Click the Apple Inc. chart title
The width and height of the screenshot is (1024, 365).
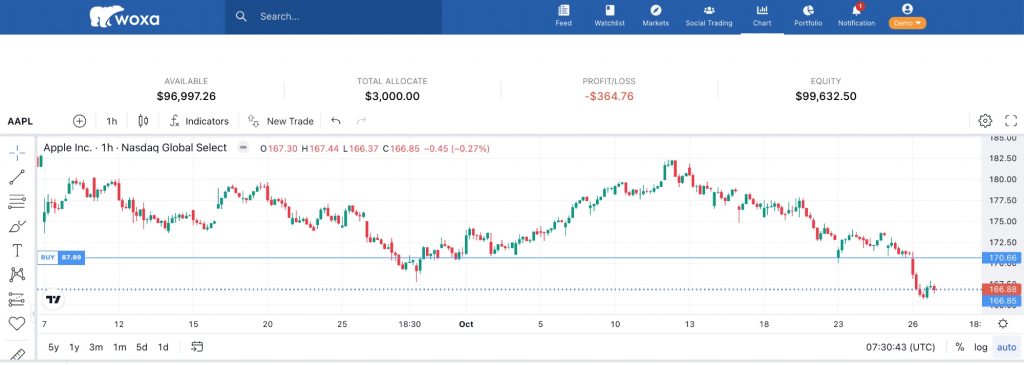click(135, 148)
